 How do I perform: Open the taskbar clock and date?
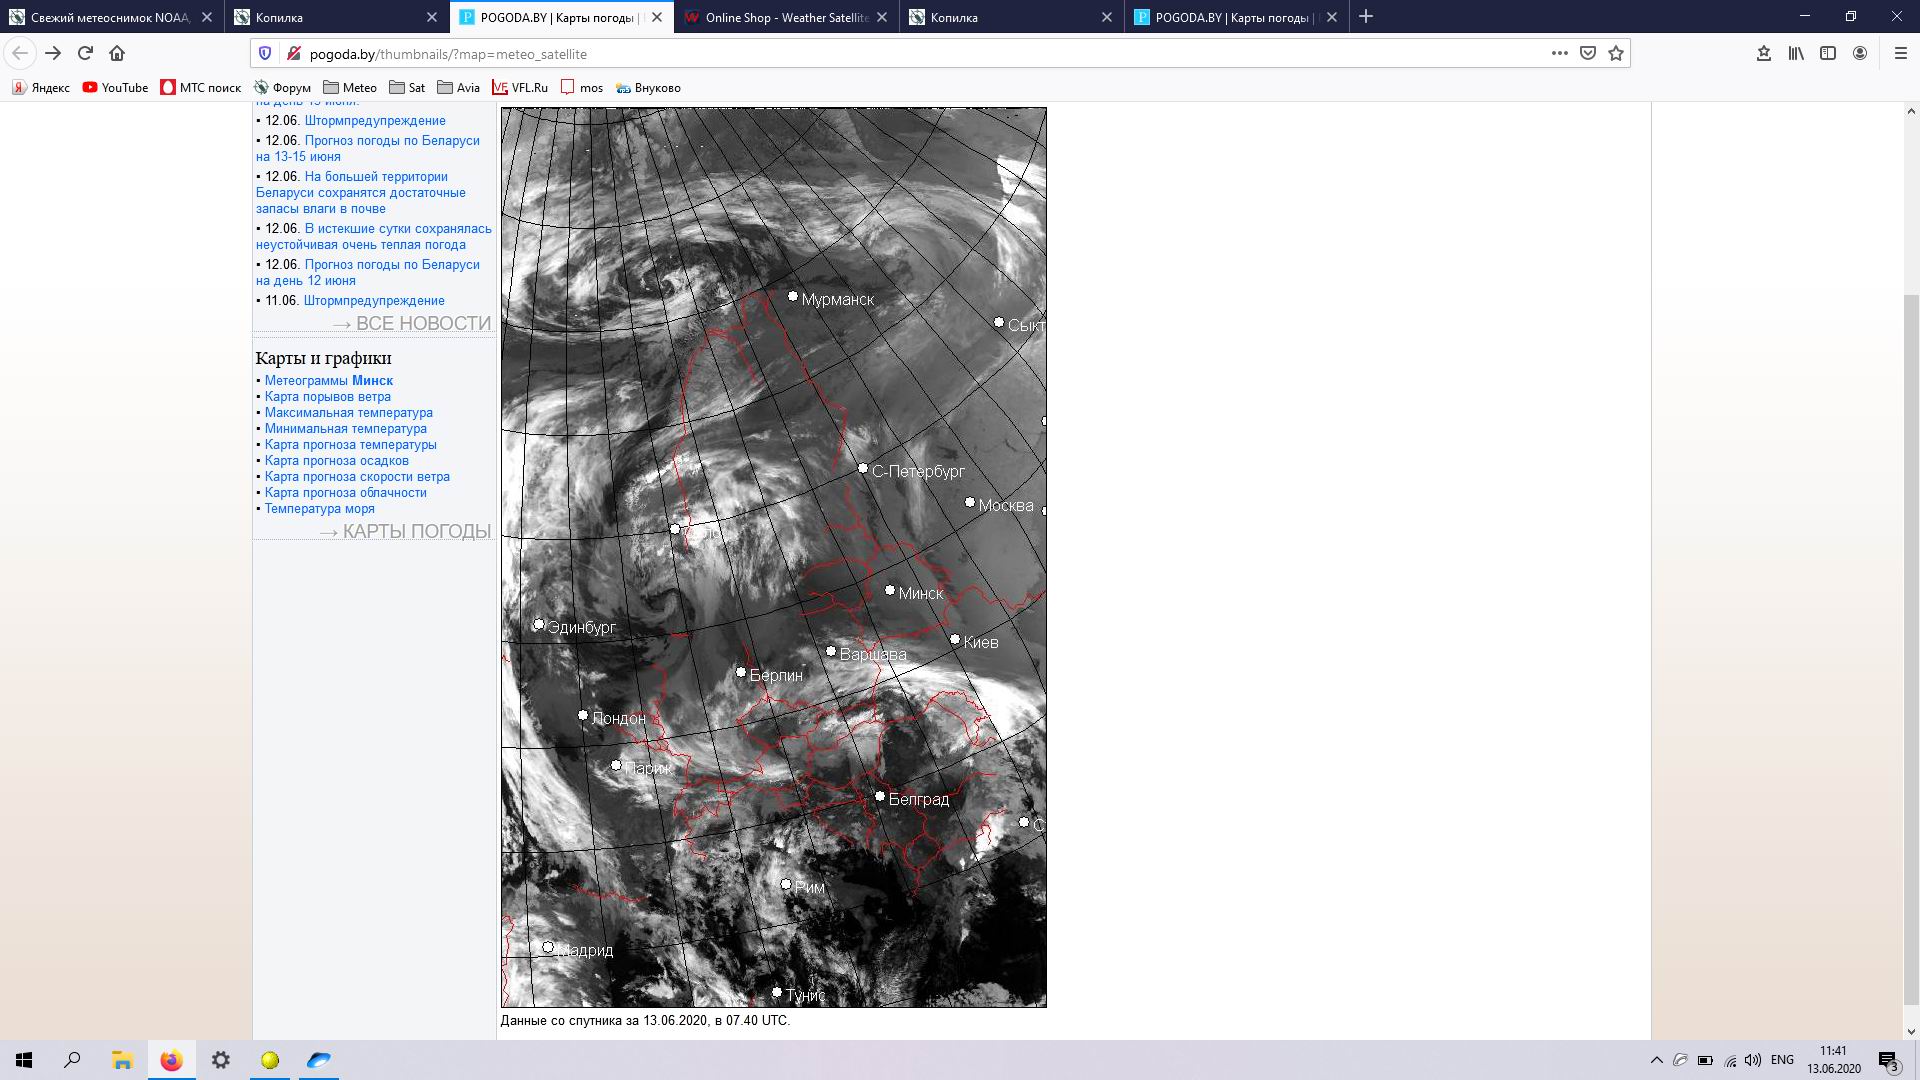[x=1834, y=1060]
